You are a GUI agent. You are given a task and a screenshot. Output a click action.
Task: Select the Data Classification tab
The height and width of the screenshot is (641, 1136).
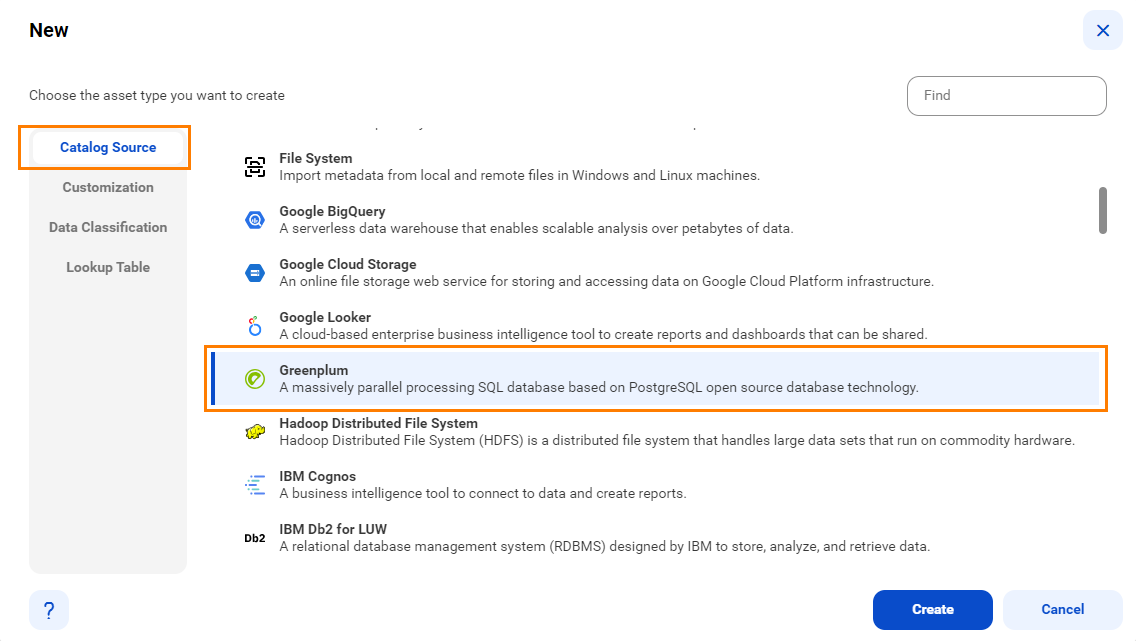click(108, 227)
